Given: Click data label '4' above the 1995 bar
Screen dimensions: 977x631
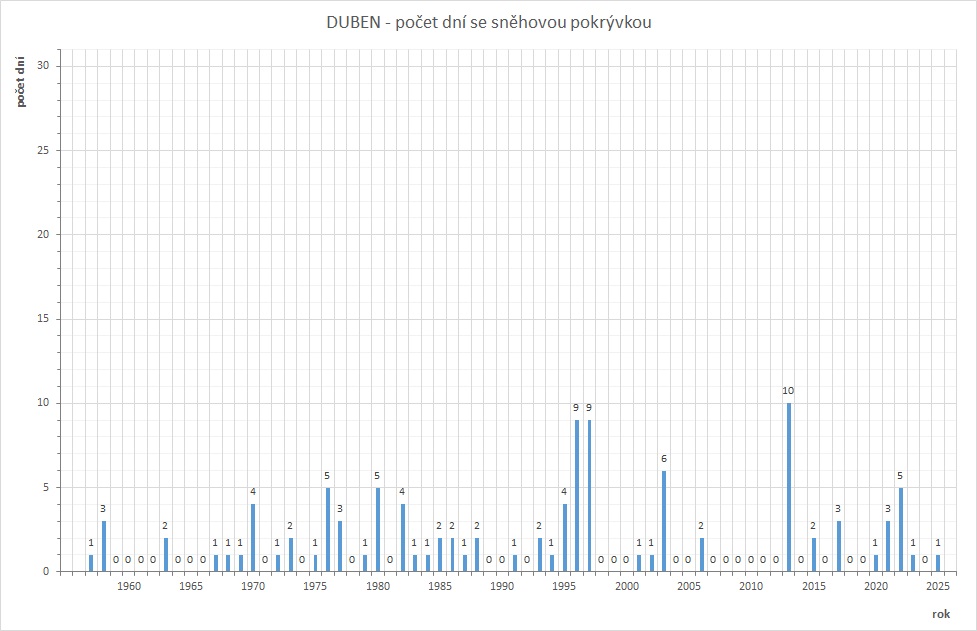Looking at the screenshot, I should [564, 491].
